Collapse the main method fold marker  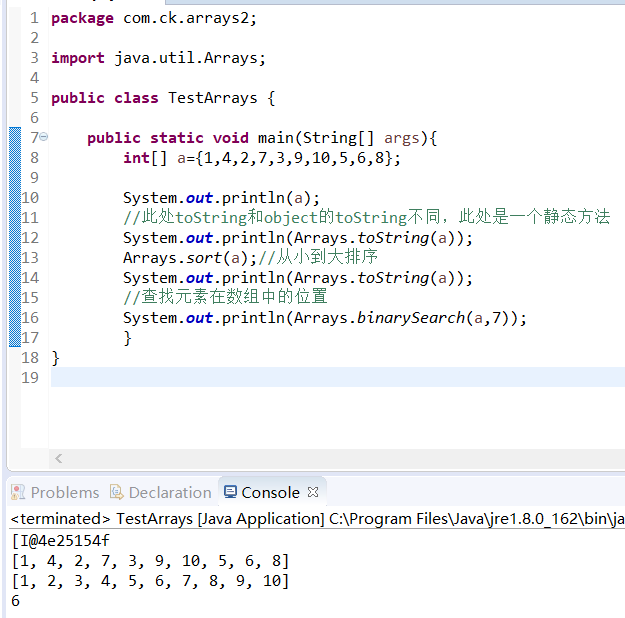tap(44, 137)
